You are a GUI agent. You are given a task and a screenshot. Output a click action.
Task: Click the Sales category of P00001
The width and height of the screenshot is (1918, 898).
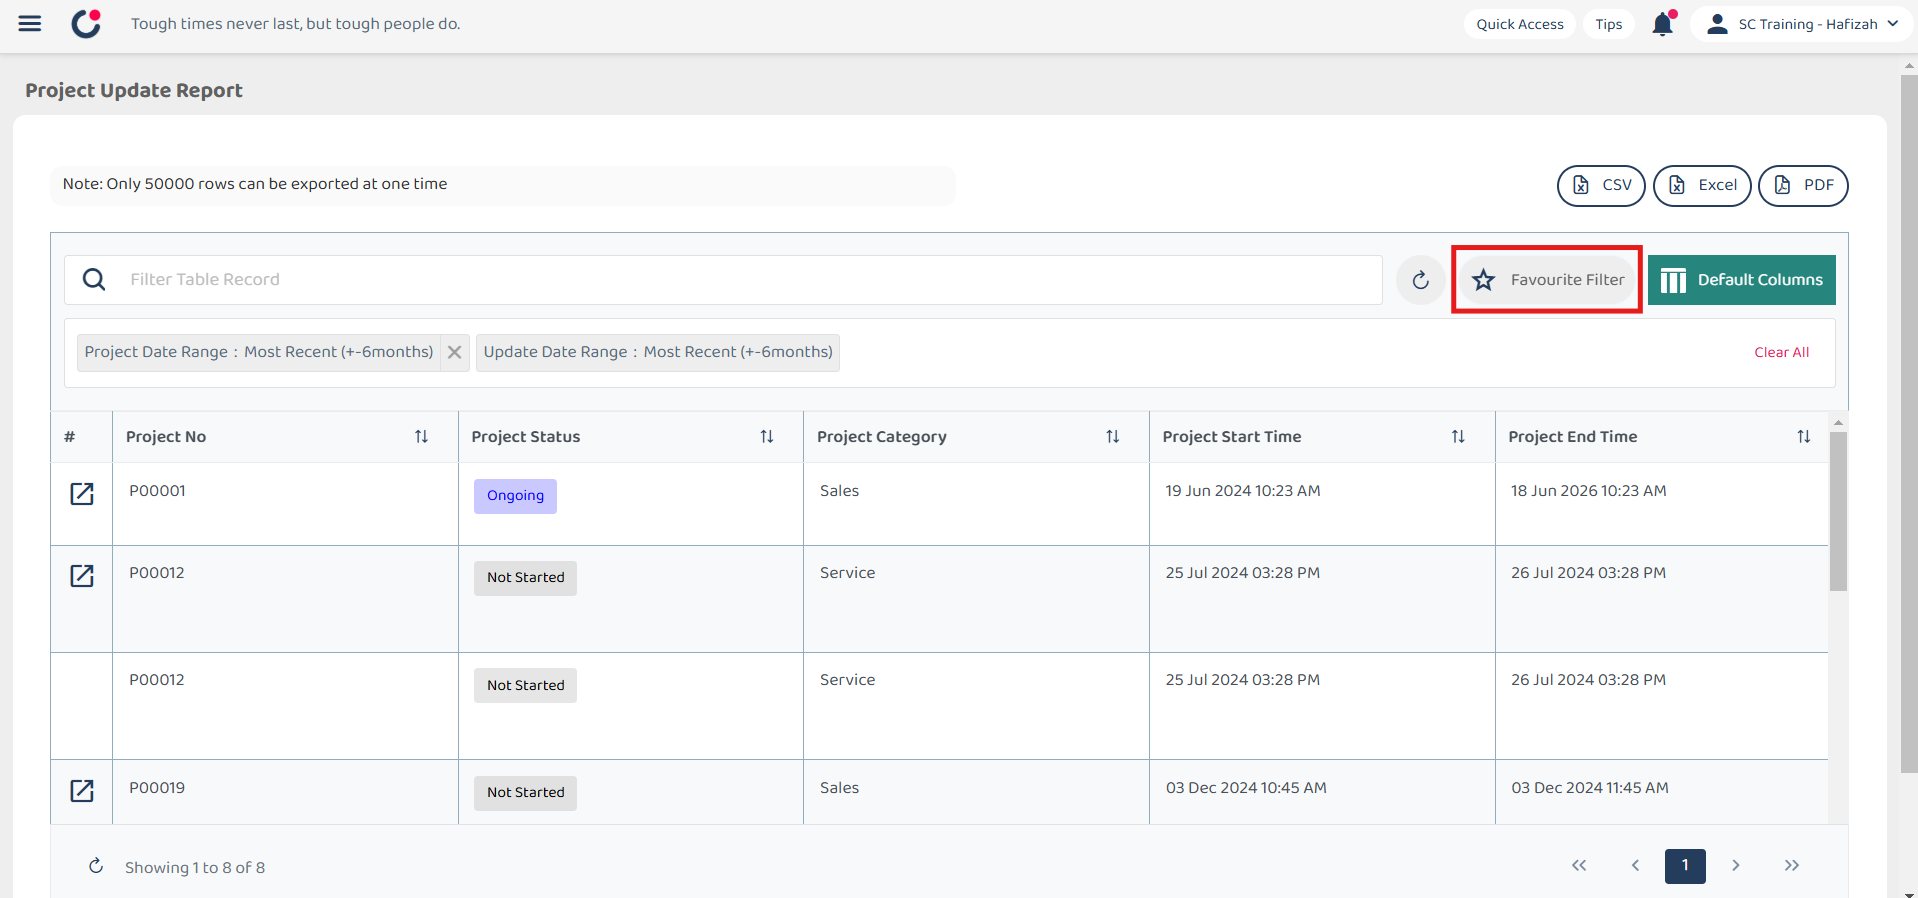pos(839,491)
